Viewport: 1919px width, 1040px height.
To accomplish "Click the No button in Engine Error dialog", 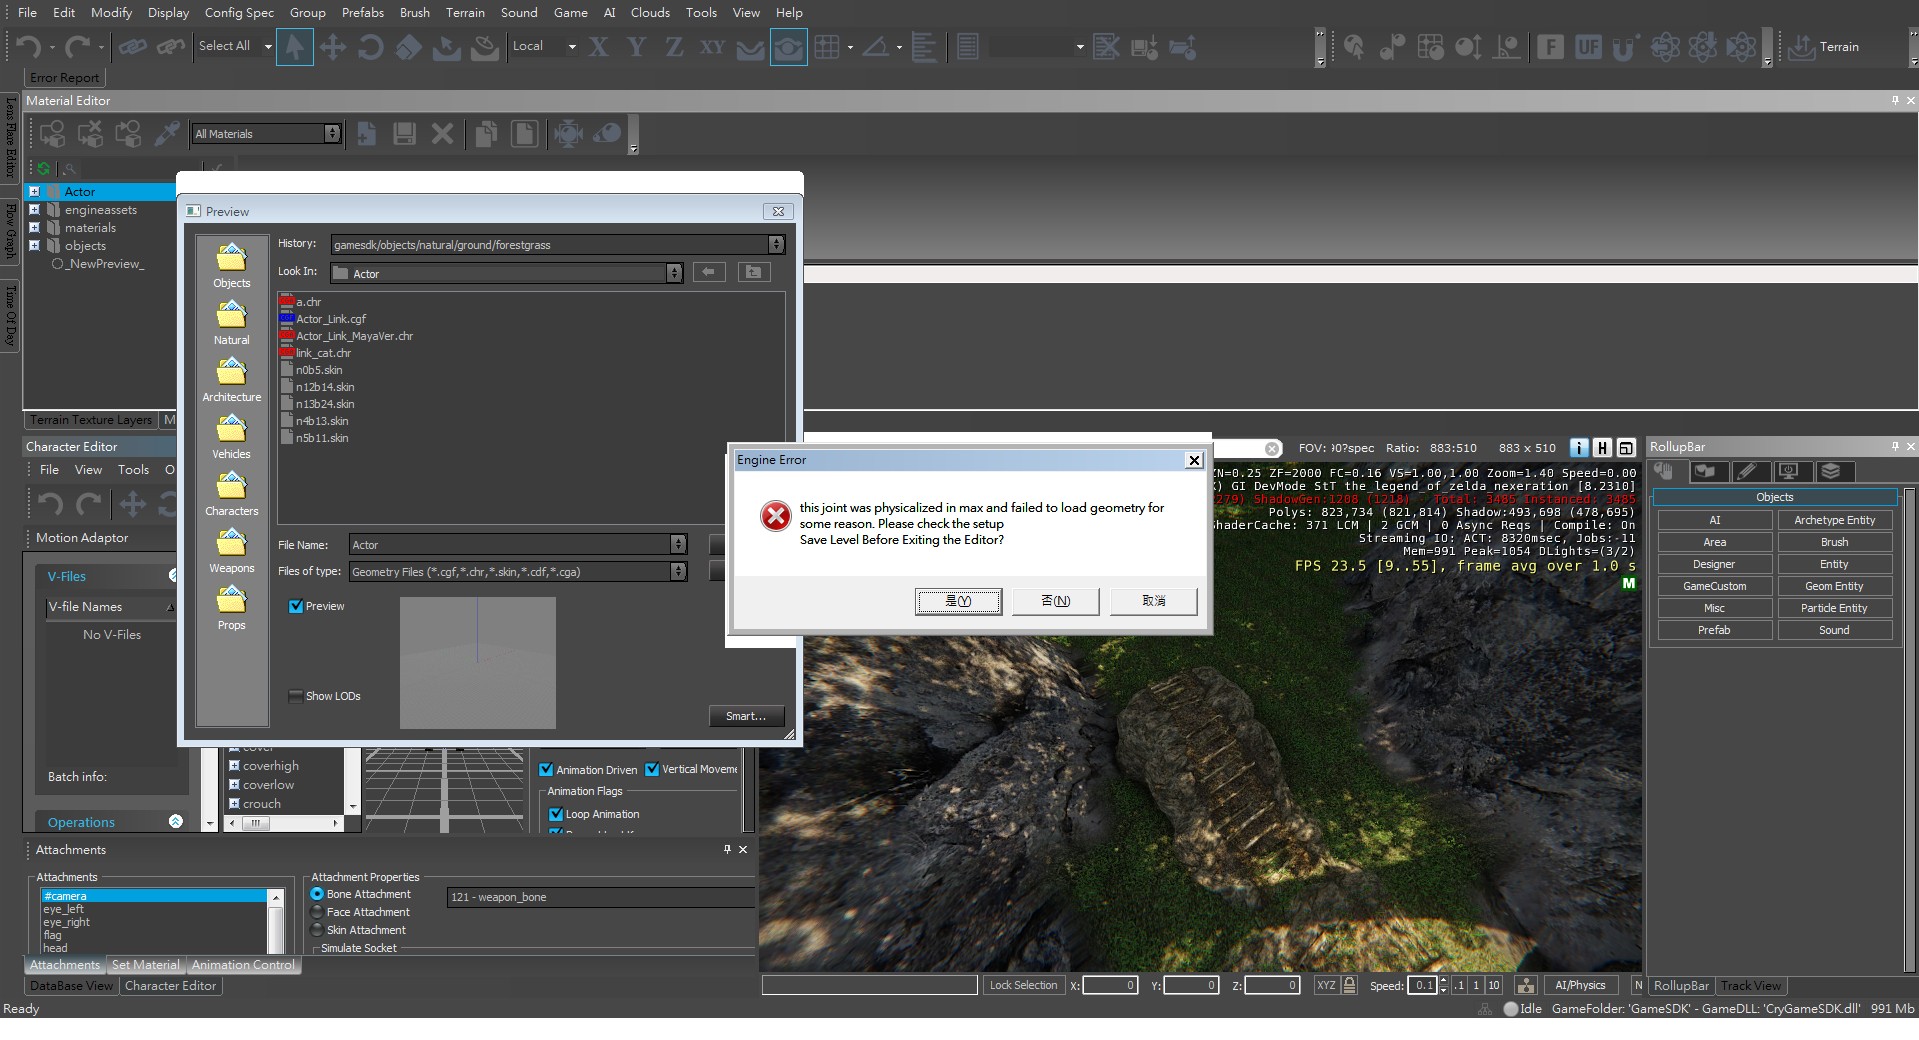I will [x=1056, y=601].
